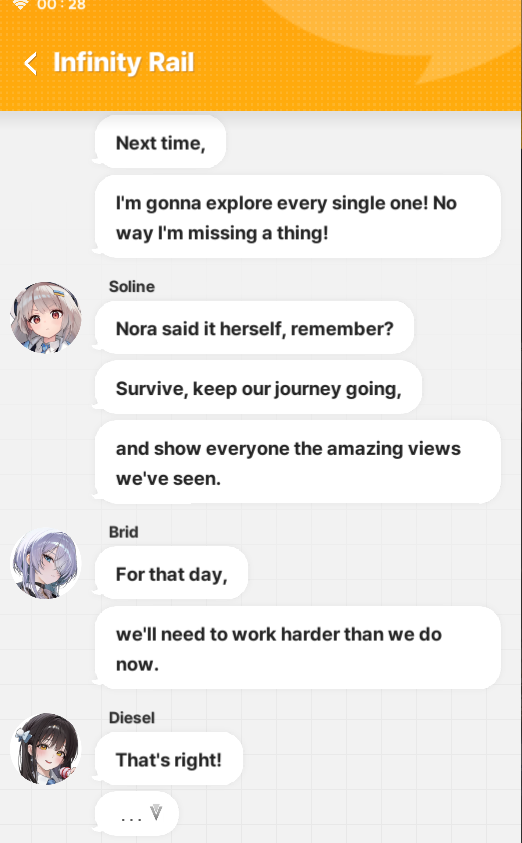This screenshot has width=522, height=843.
Task: Select the 'amazing views we've seen' message
Action: click(x=298, y=462)
